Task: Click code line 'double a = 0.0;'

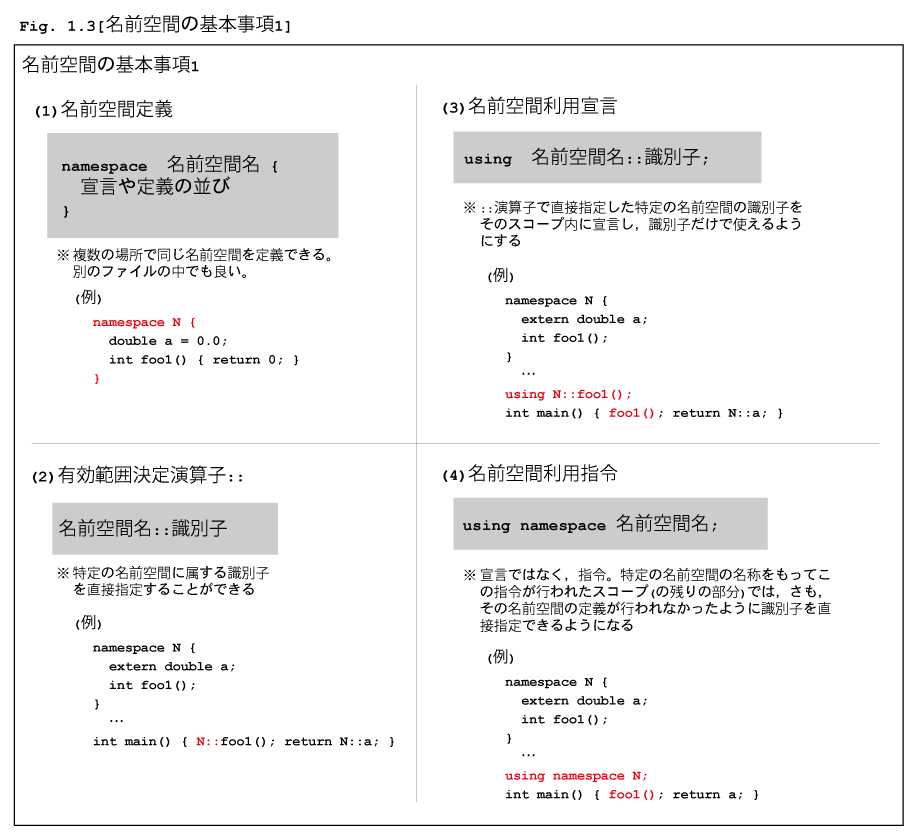Action: coord(167,341)
